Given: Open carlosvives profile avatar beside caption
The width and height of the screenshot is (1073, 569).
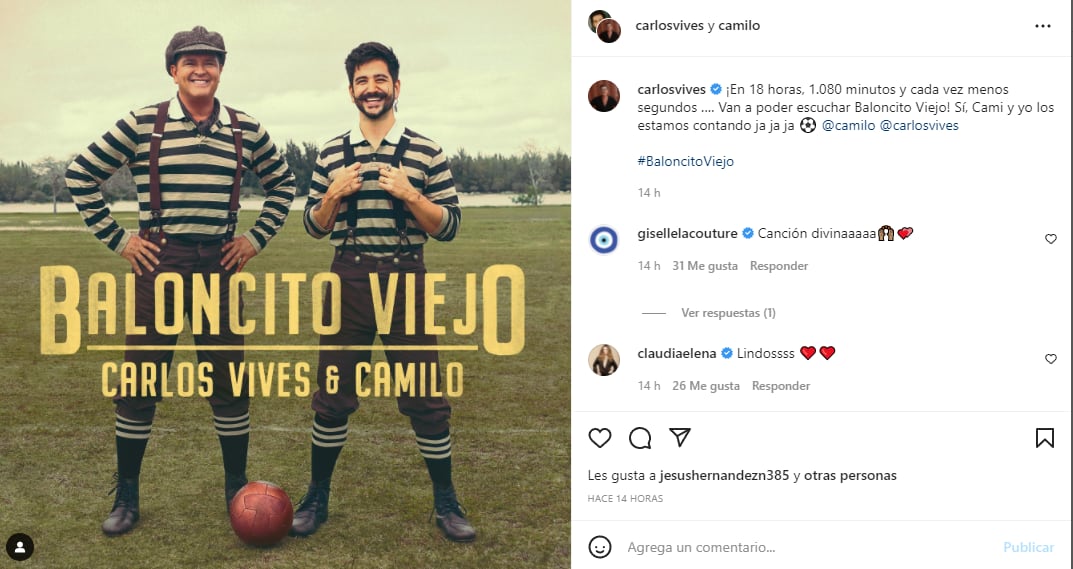Looking at the screenshot, I should click(604, 96).
